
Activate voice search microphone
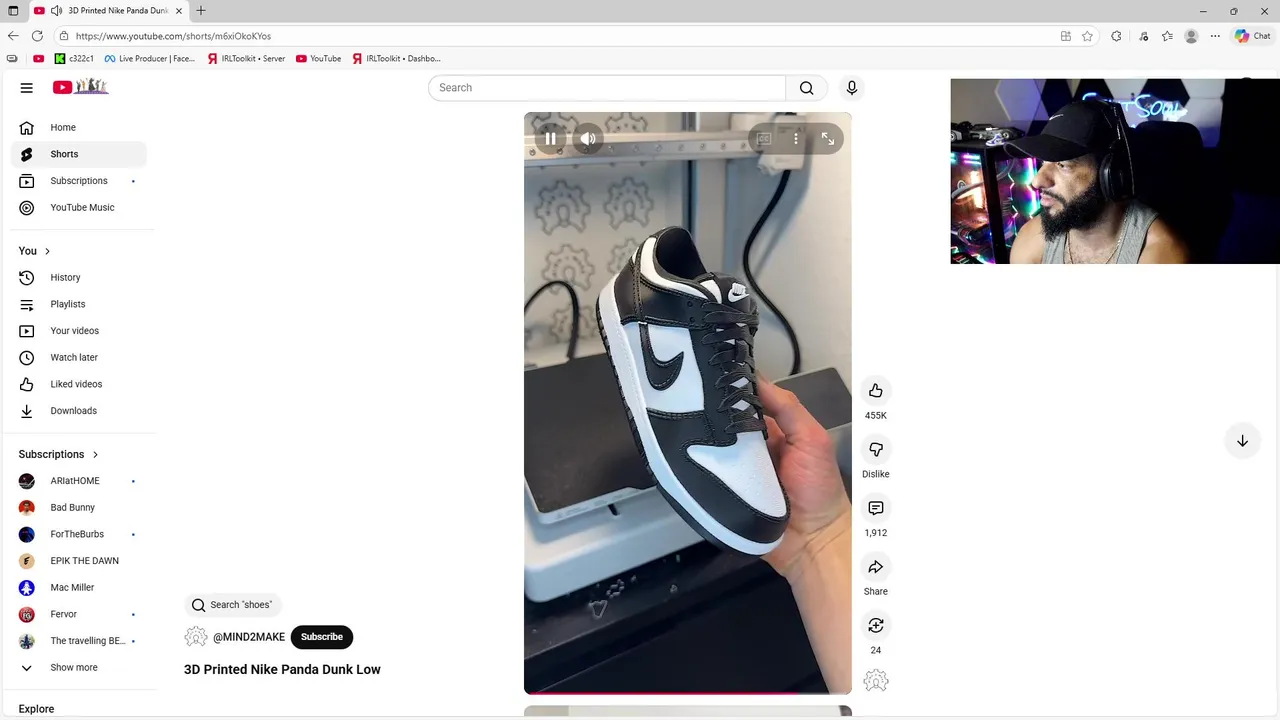pyautogui.click(x=852, y=88)
